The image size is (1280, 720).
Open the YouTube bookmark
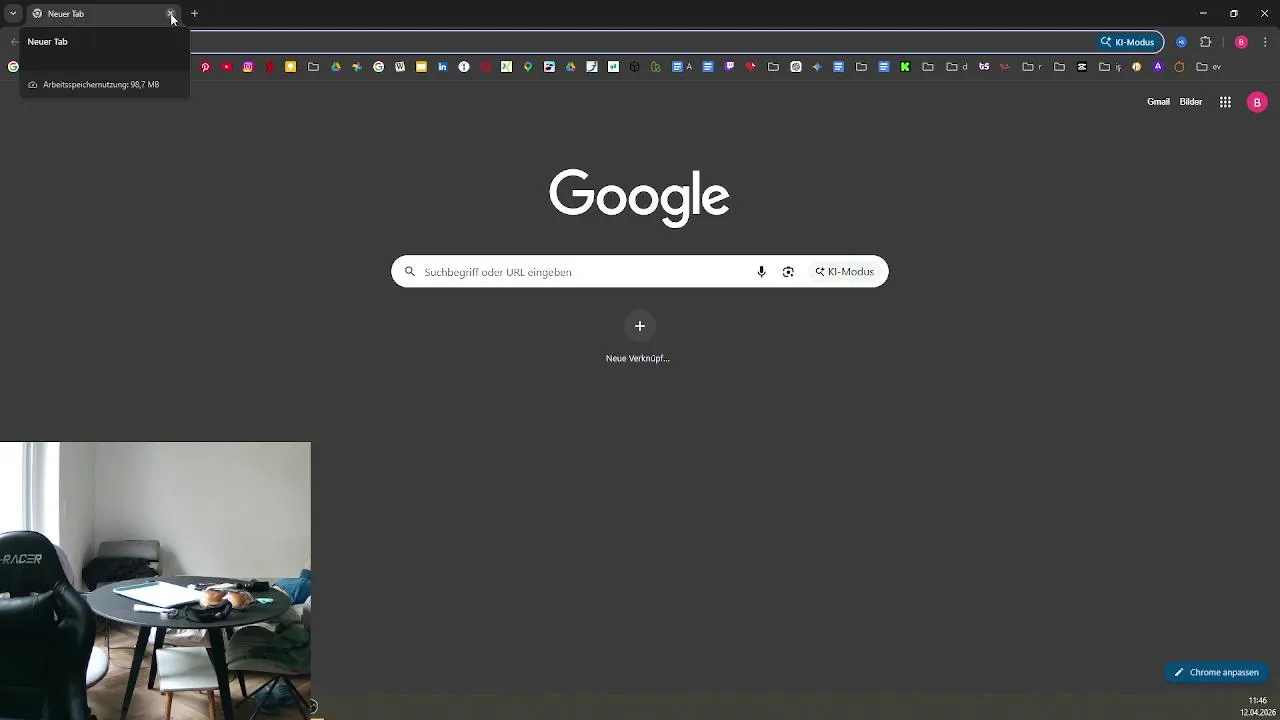click(x=227, y=67)
